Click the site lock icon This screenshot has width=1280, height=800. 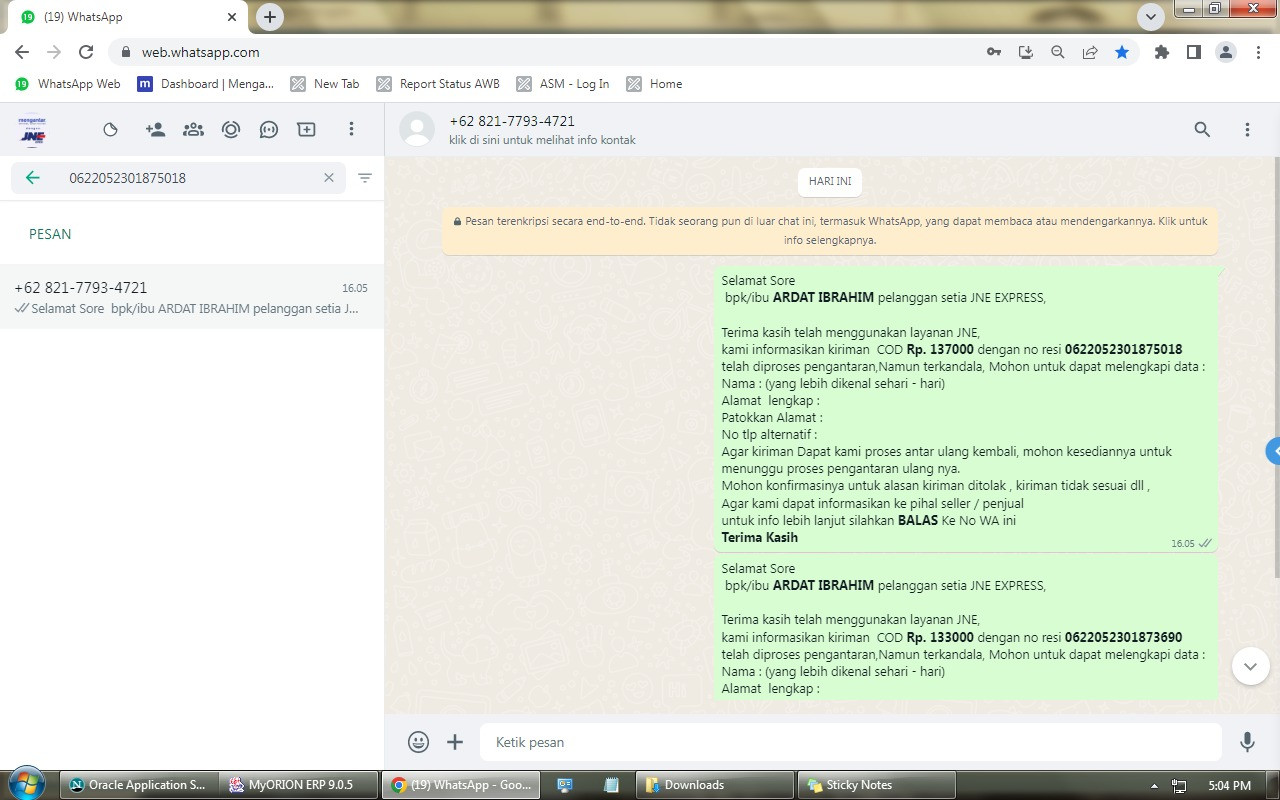(125, 52)
